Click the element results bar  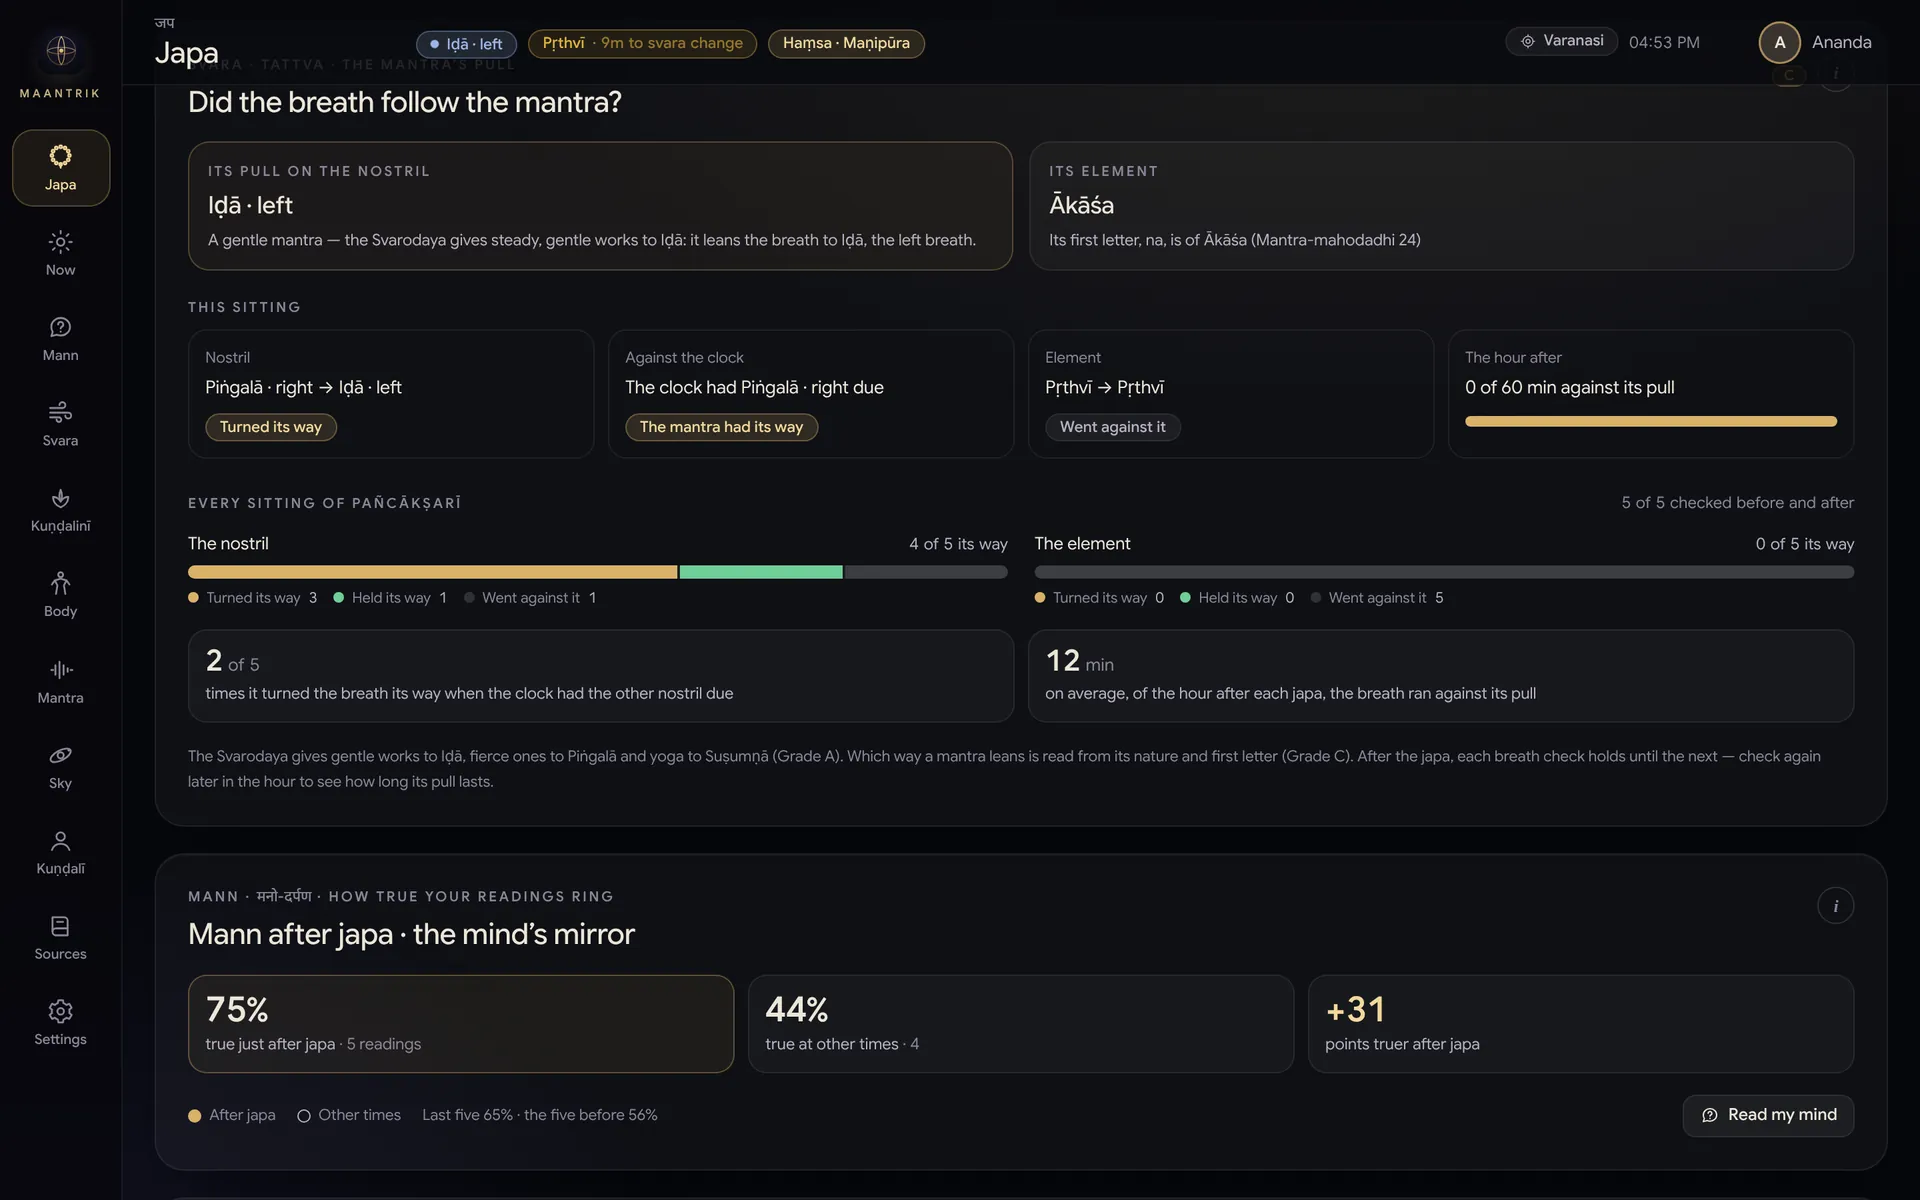[x=1444, y=572]
